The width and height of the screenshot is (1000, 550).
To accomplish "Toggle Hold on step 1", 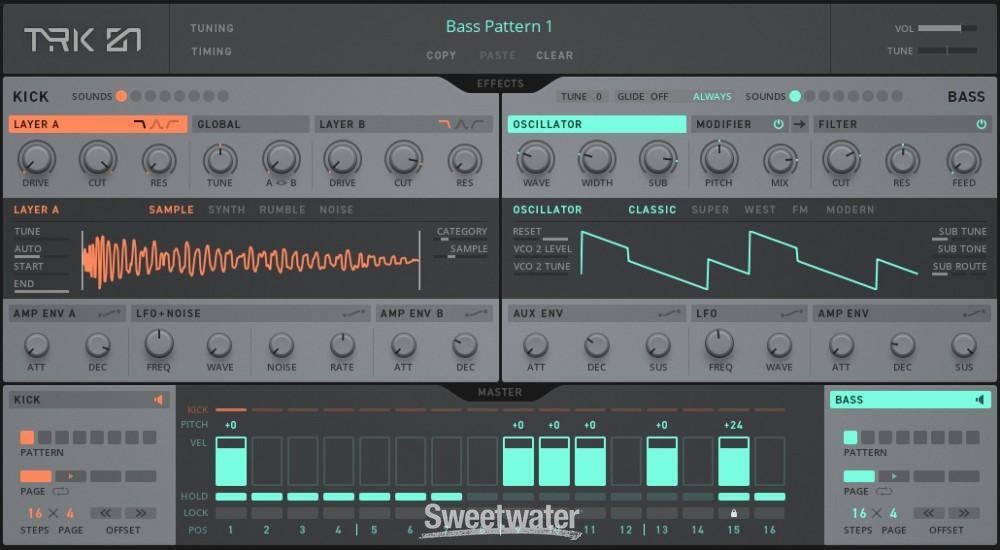I will pos(231,496).
